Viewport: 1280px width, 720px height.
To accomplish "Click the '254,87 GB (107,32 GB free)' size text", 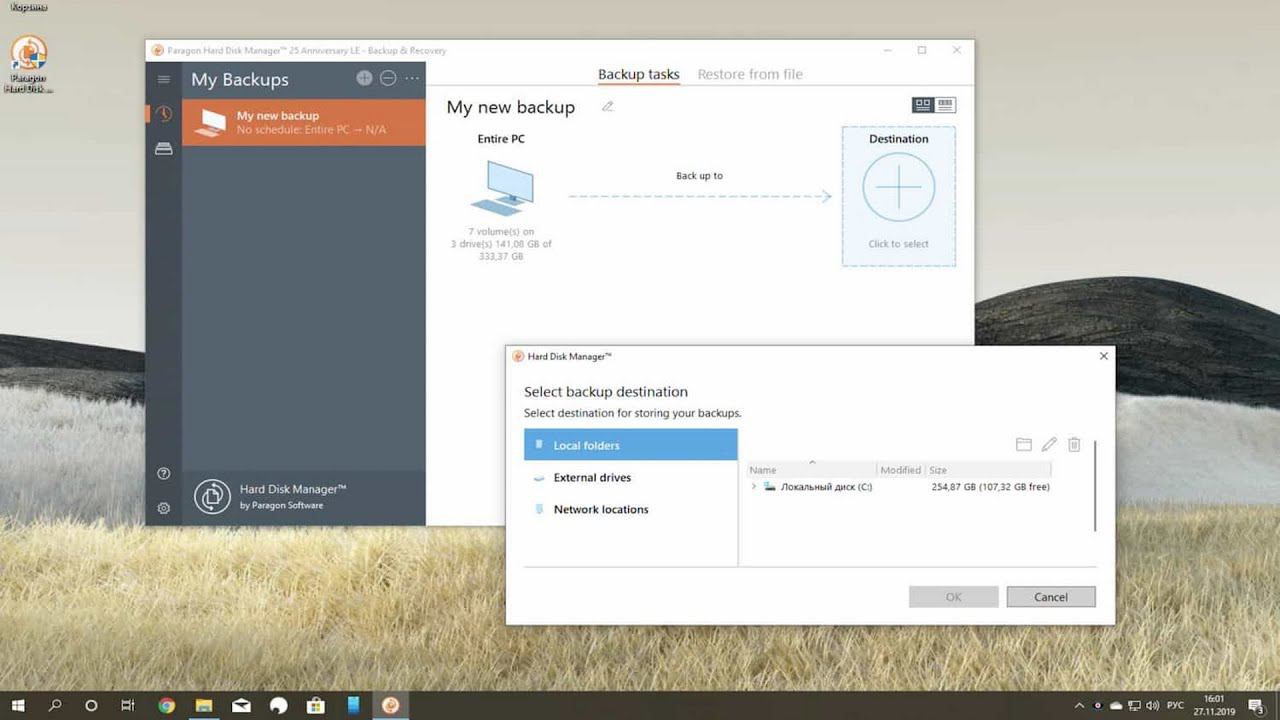I will tap(990, 487).
